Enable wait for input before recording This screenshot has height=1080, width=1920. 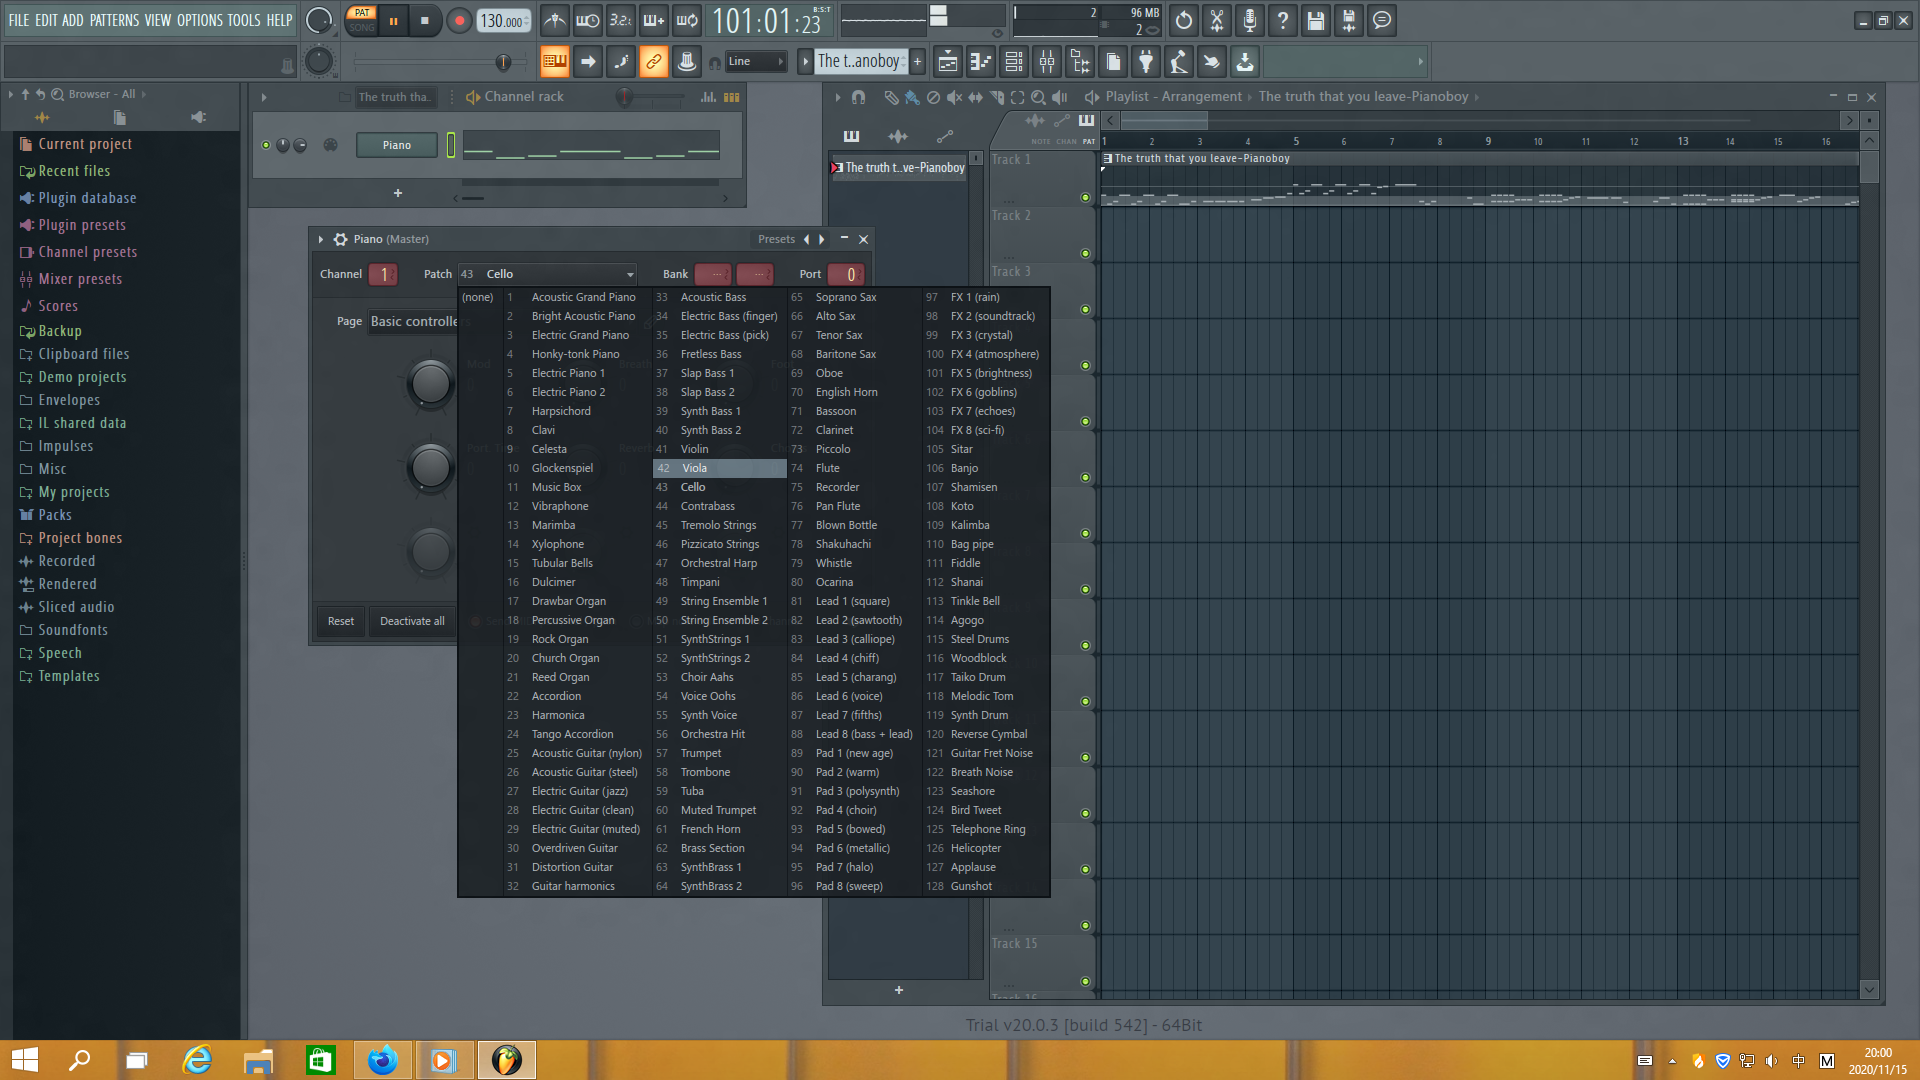click(x=588, y=20)
